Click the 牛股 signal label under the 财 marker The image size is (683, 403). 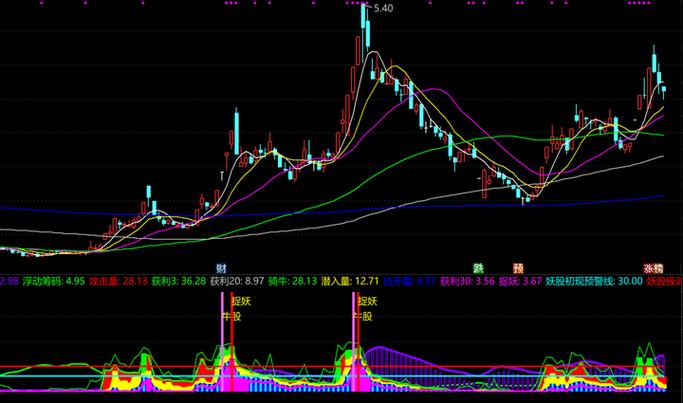pyautogui.click(x=231, y=316)
